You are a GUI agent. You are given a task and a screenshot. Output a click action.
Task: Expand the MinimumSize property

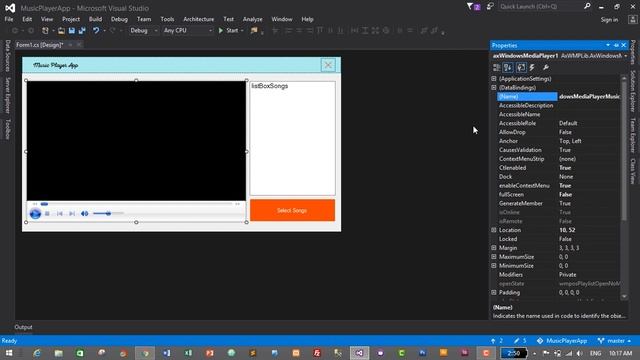[494, 266]
